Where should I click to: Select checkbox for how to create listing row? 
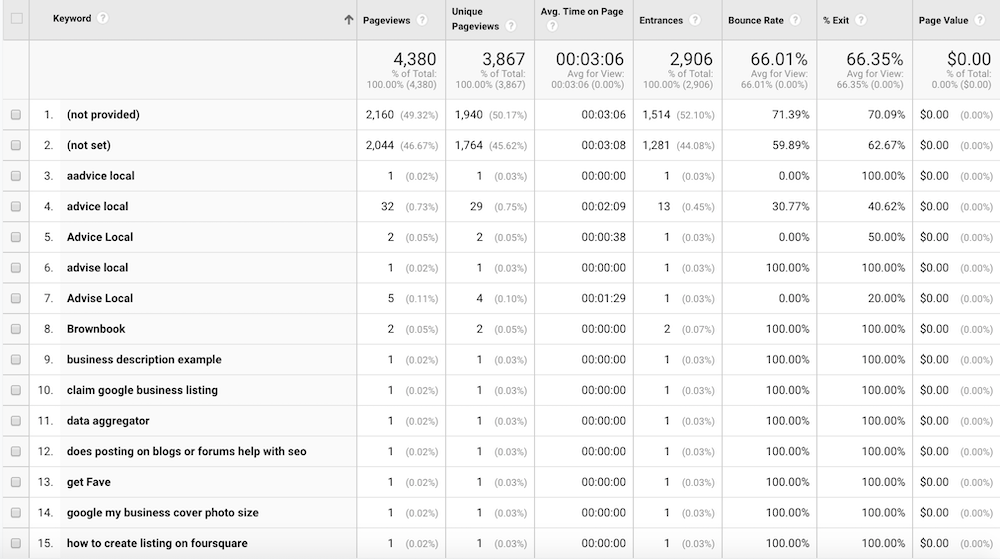click(16, 543)
